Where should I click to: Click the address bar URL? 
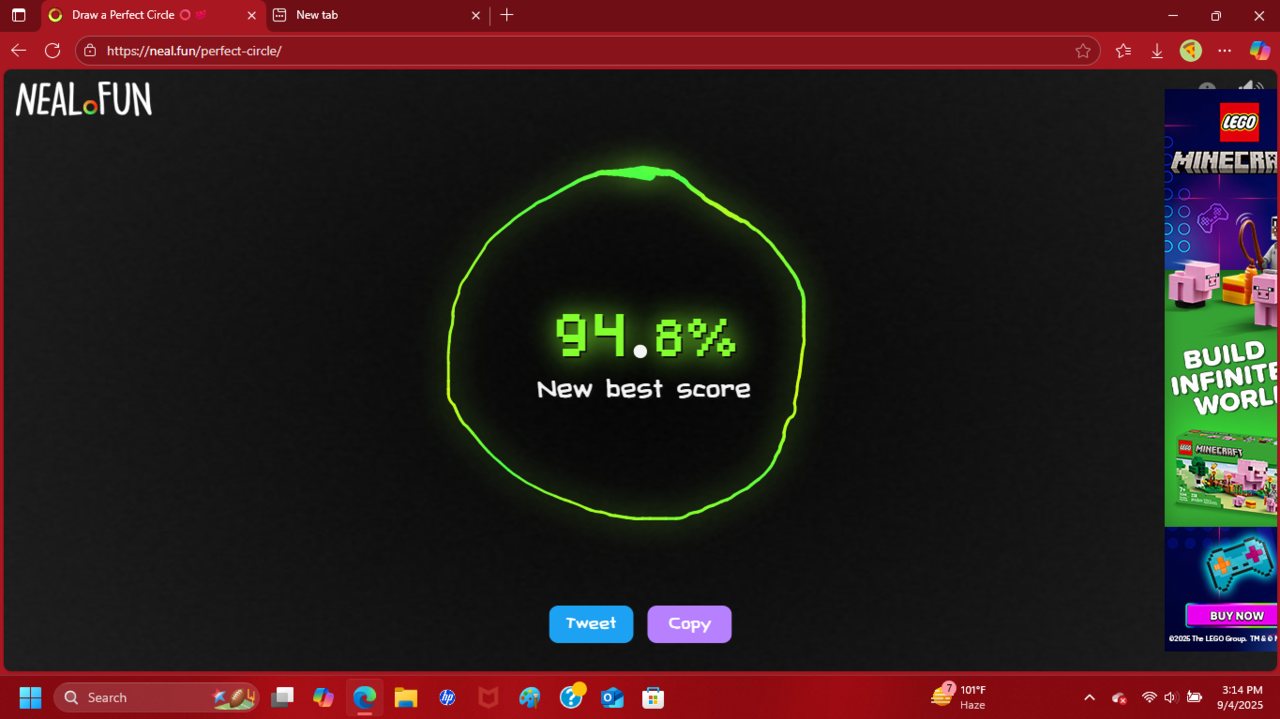(x=194, y=50)
